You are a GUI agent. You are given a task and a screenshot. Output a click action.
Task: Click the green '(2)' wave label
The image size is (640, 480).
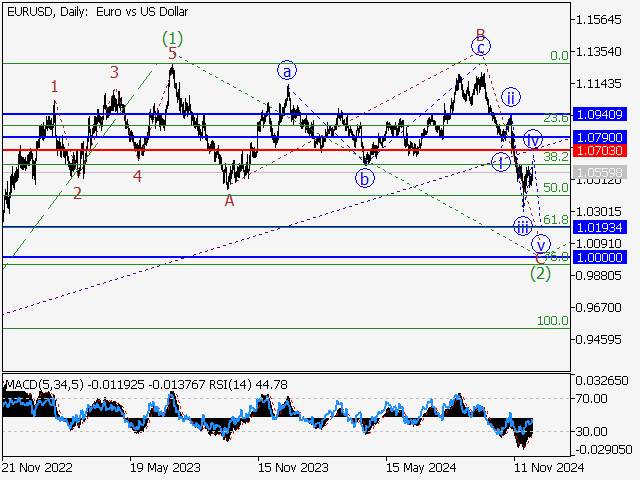[x=541, y=272]
